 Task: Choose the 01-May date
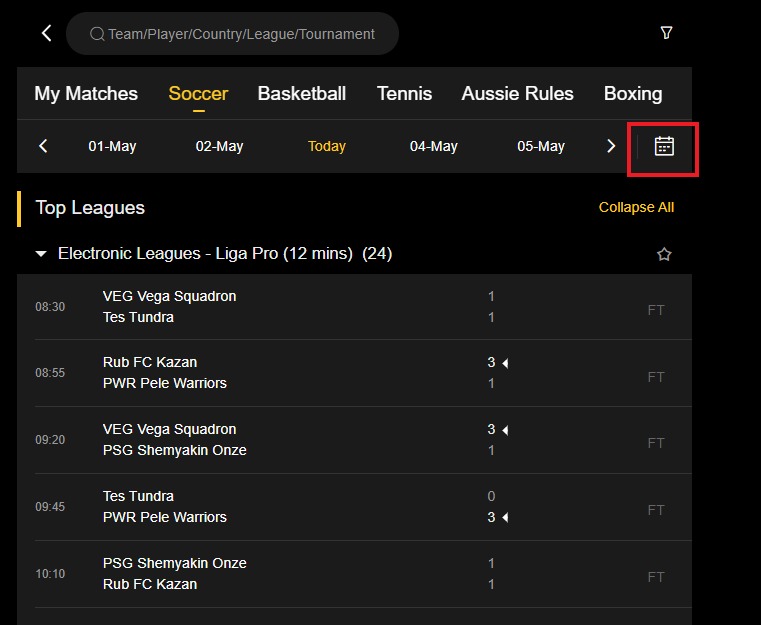(112, 147)
